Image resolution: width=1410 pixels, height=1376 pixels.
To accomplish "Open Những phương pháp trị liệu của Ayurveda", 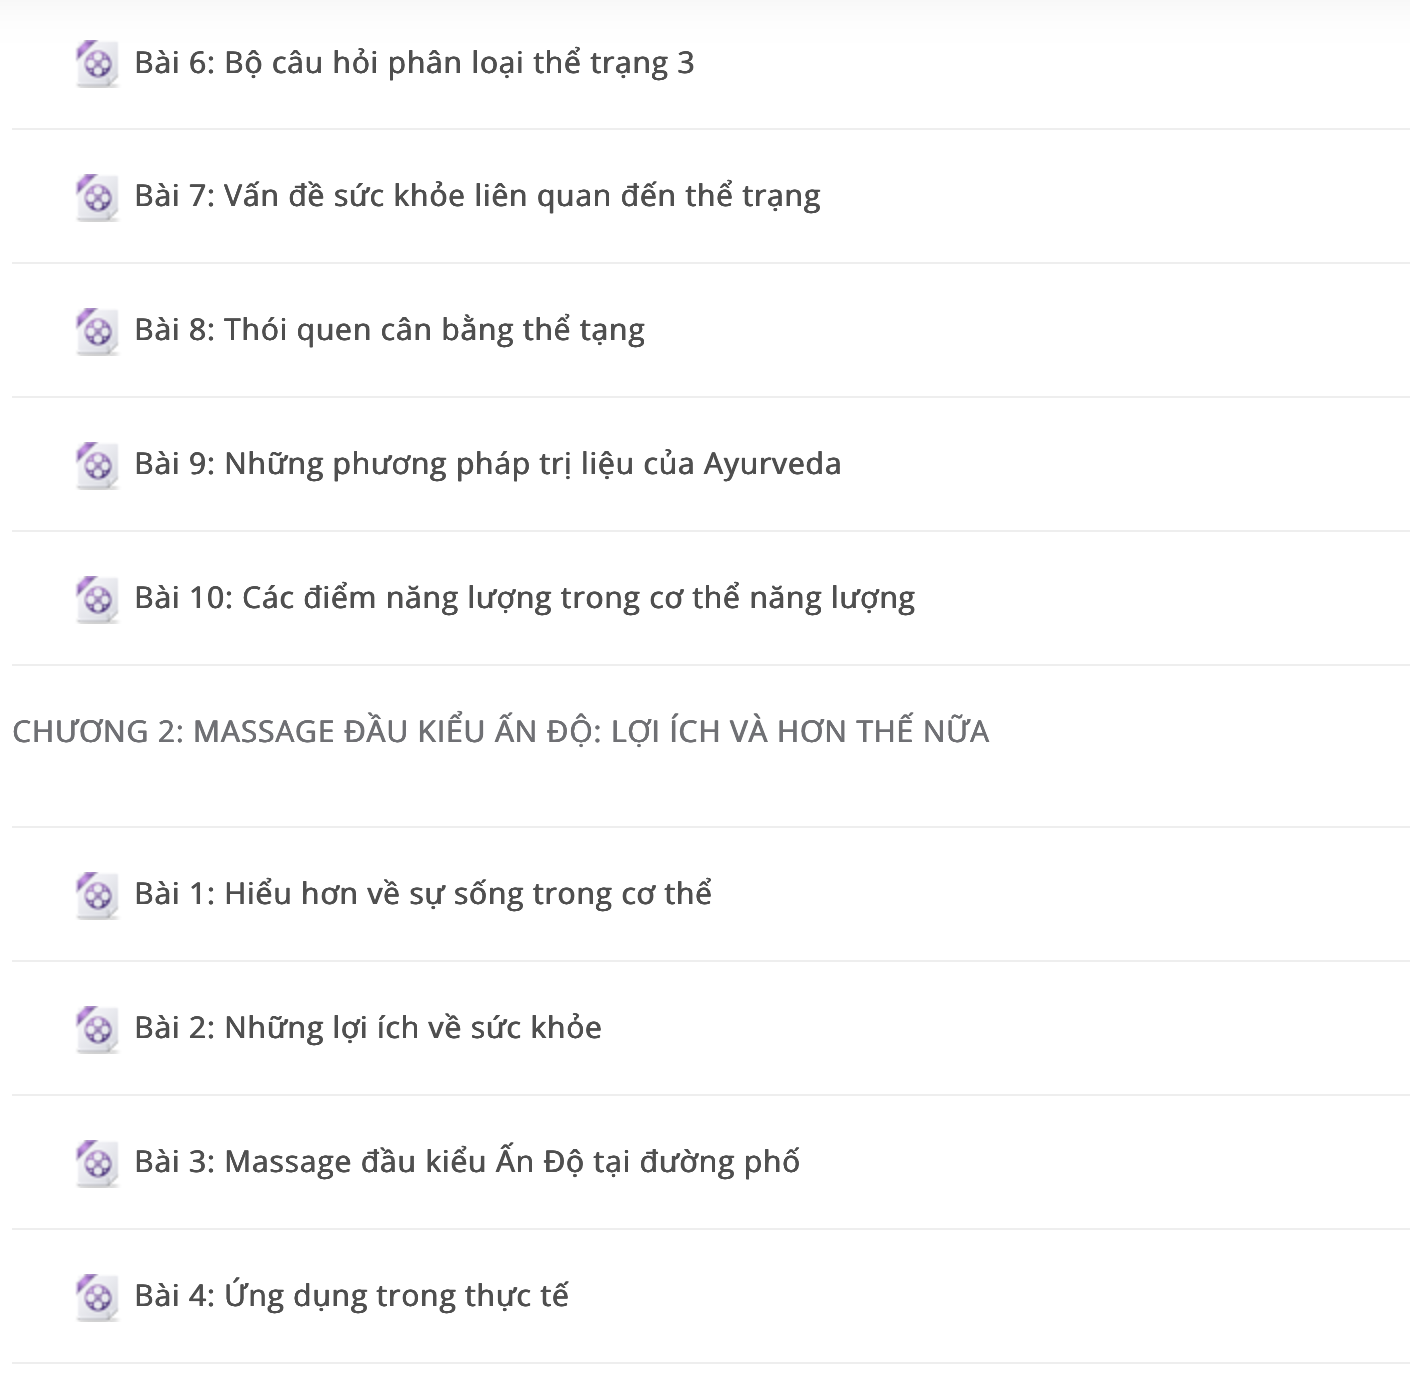I will (487, 464).
